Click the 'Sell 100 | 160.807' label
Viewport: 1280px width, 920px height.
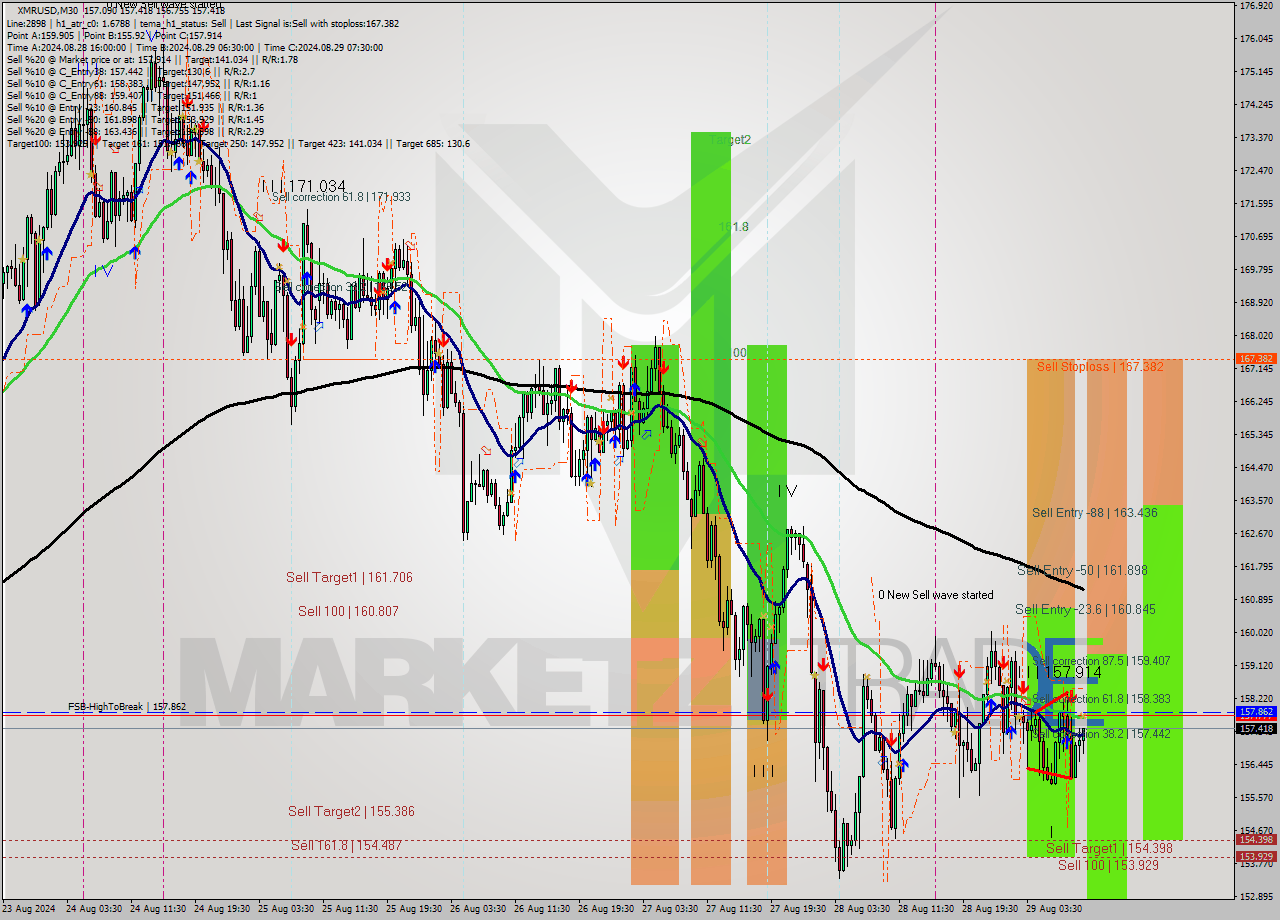[x=347, y=611]
